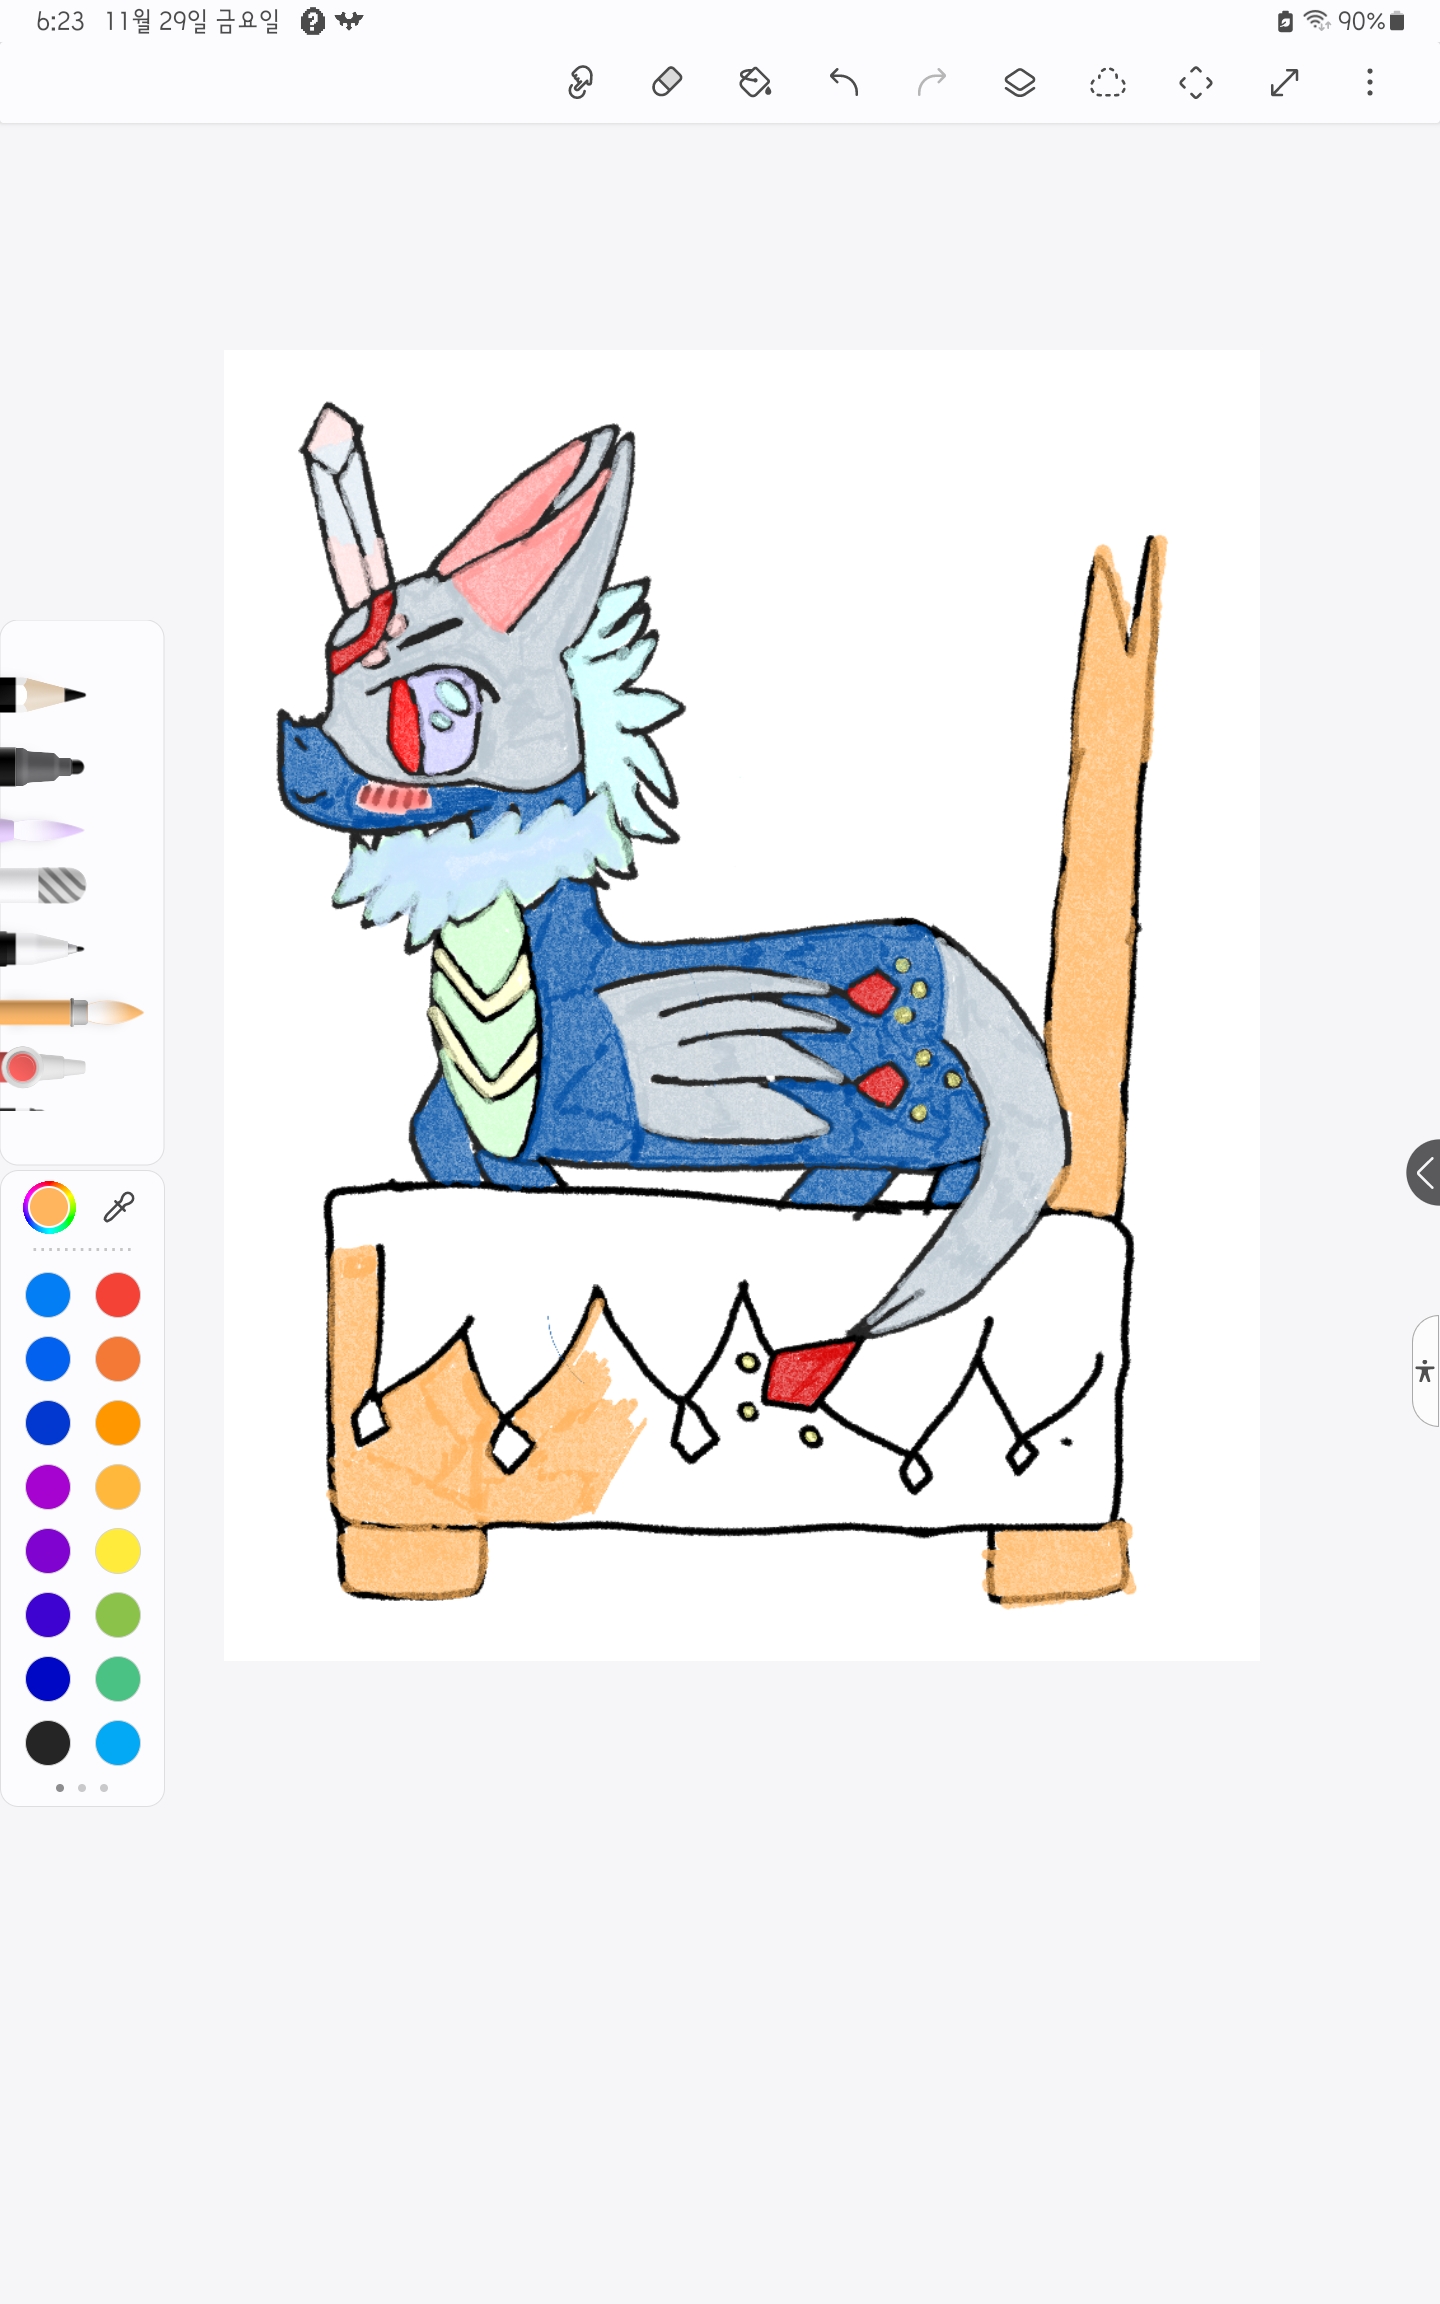This screenshot has height=2304, width=1440.
Task: Activate the lasso selection tool
Action: pyautogui.click(x=1107, y=82)
